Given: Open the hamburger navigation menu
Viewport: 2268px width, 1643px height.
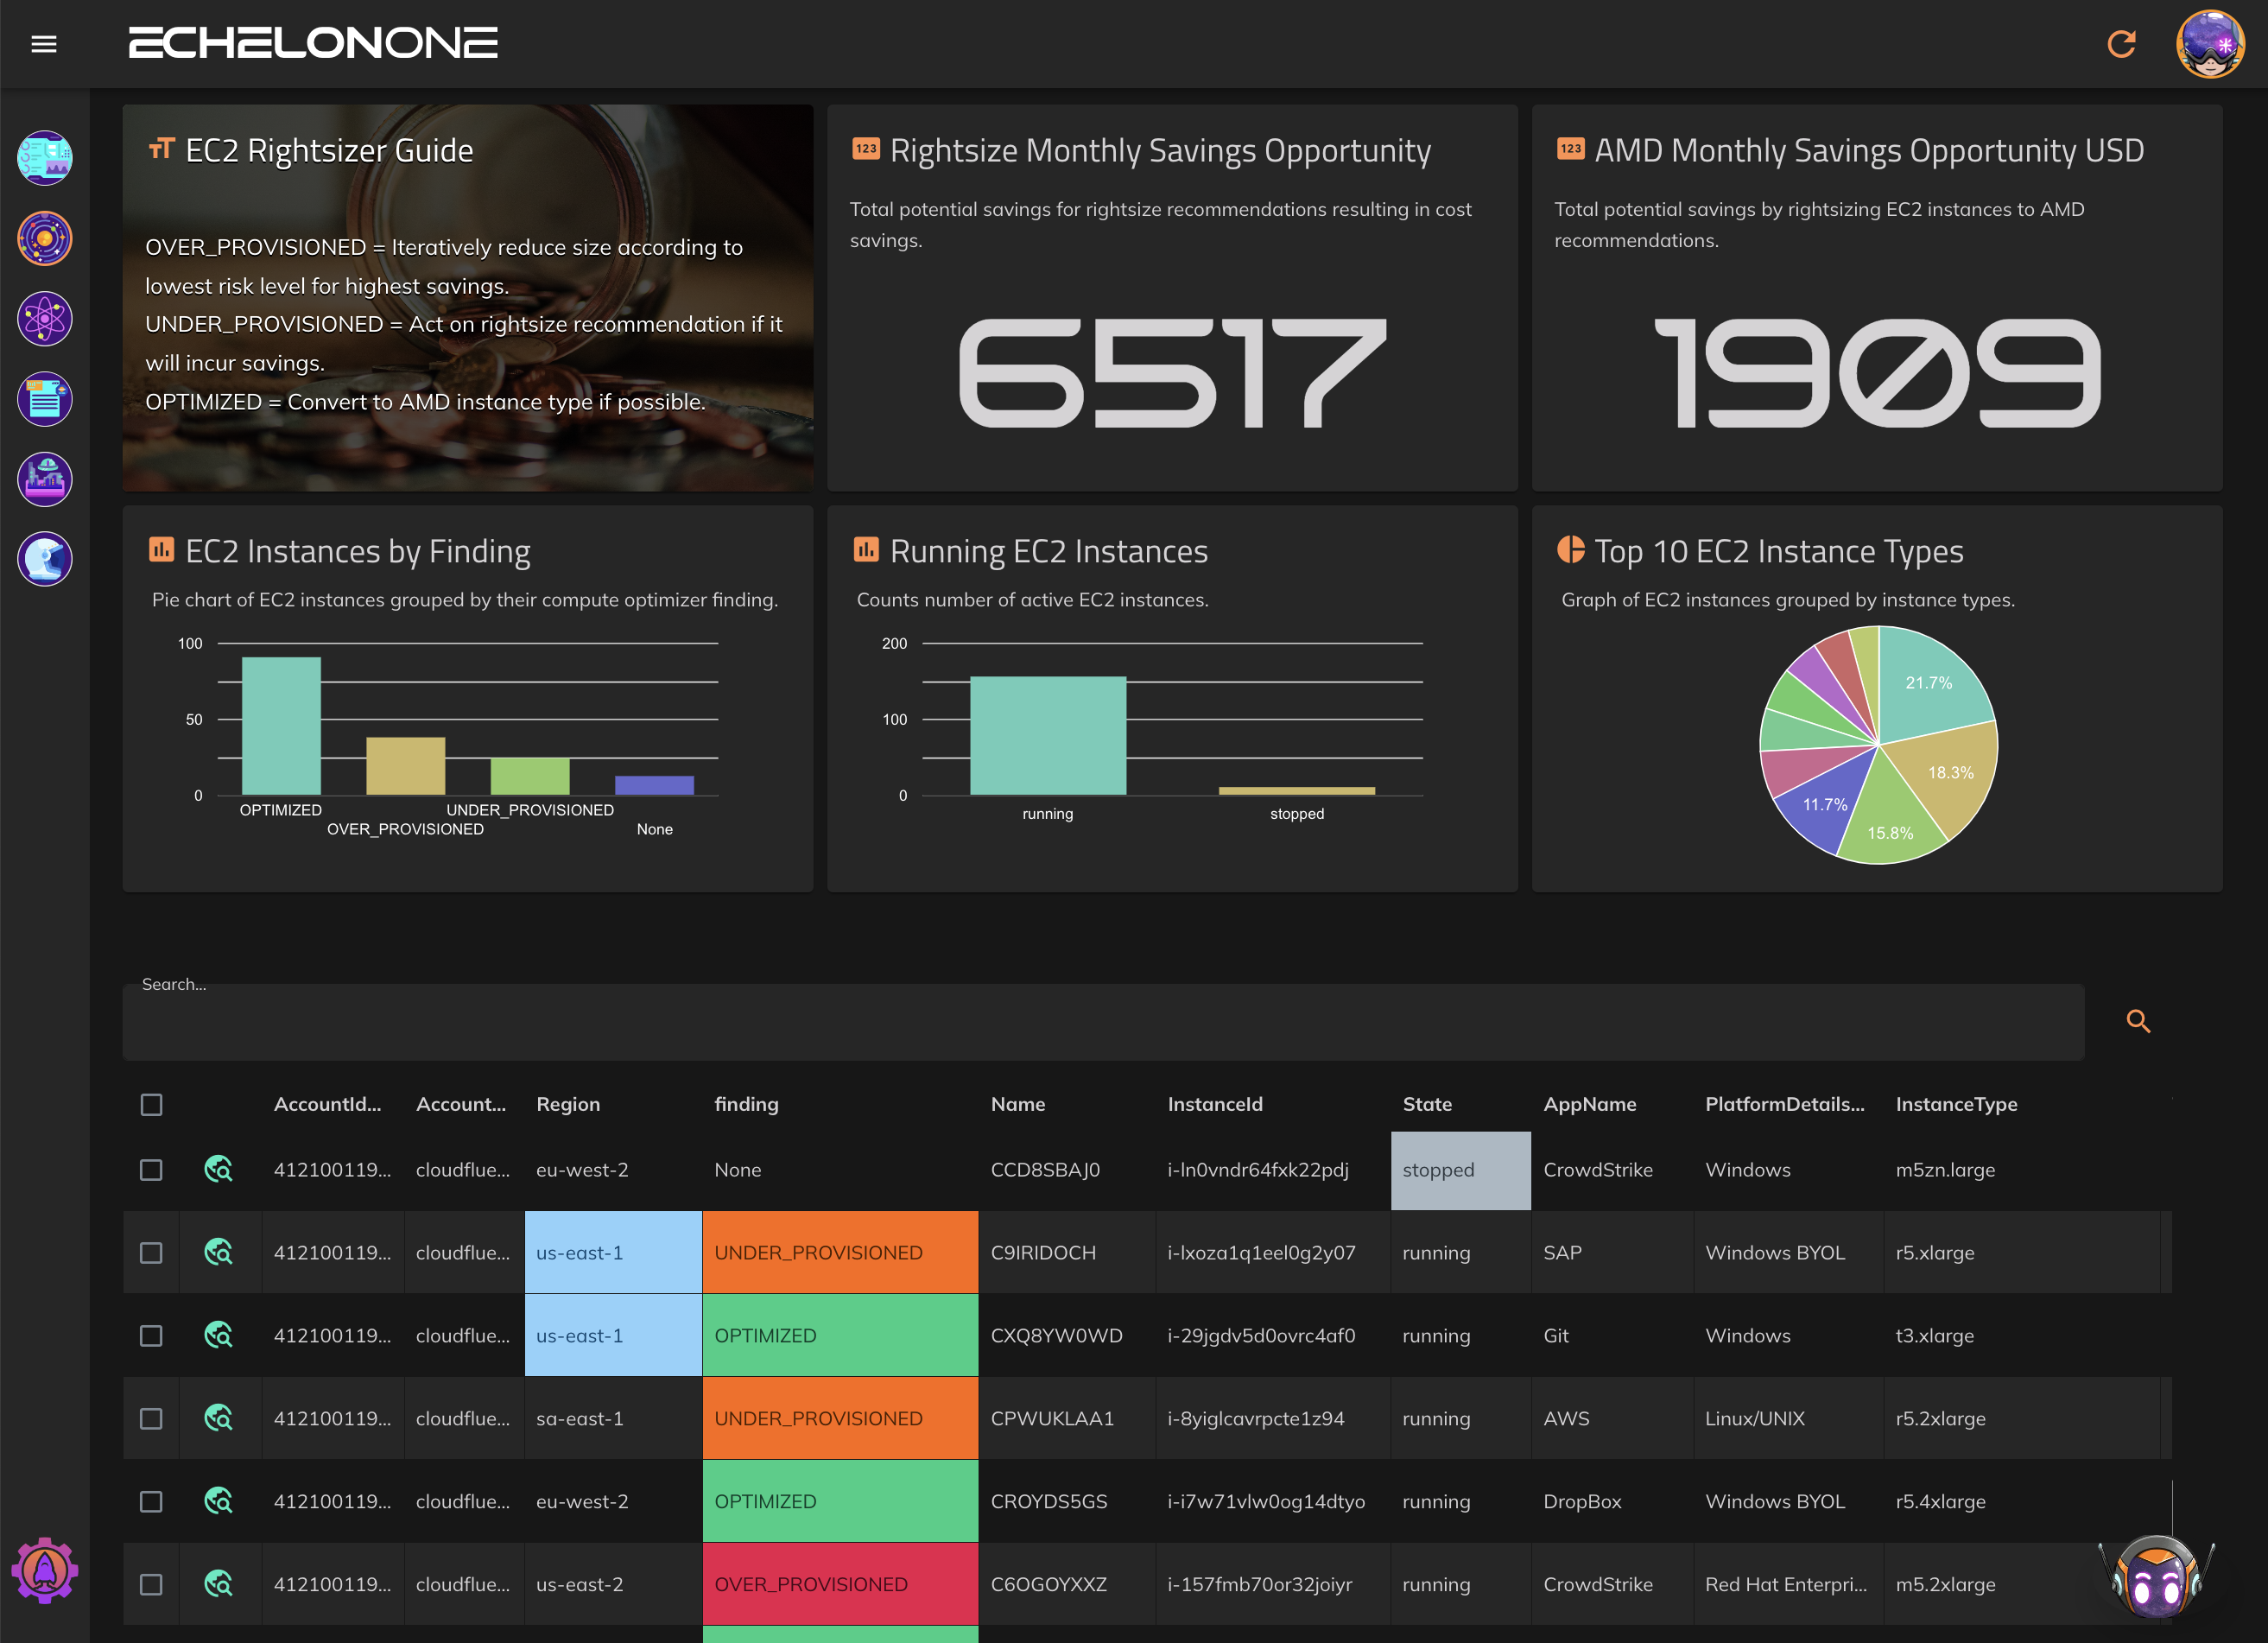Looking at the screenshot, I should [43, 44].
